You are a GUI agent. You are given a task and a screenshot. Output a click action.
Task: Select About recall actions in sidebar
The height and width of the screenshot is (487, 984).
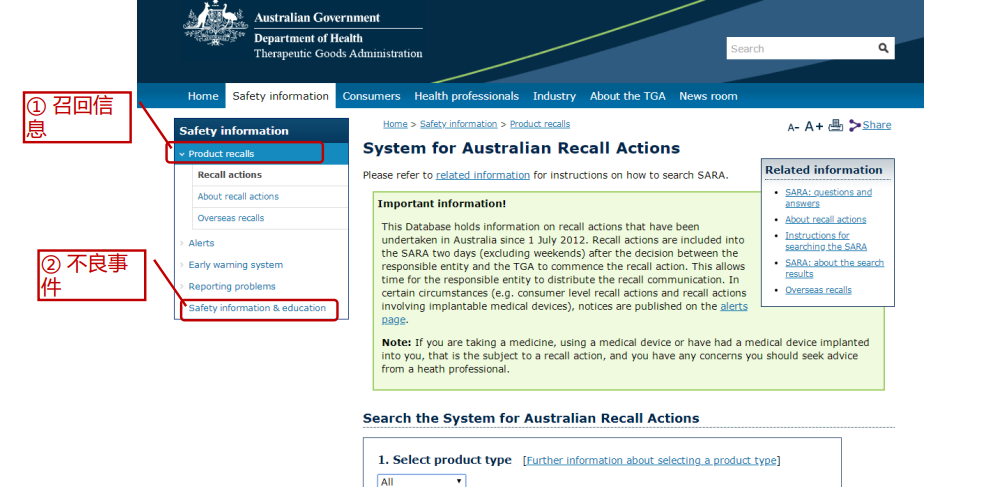[x=238, y=196]
